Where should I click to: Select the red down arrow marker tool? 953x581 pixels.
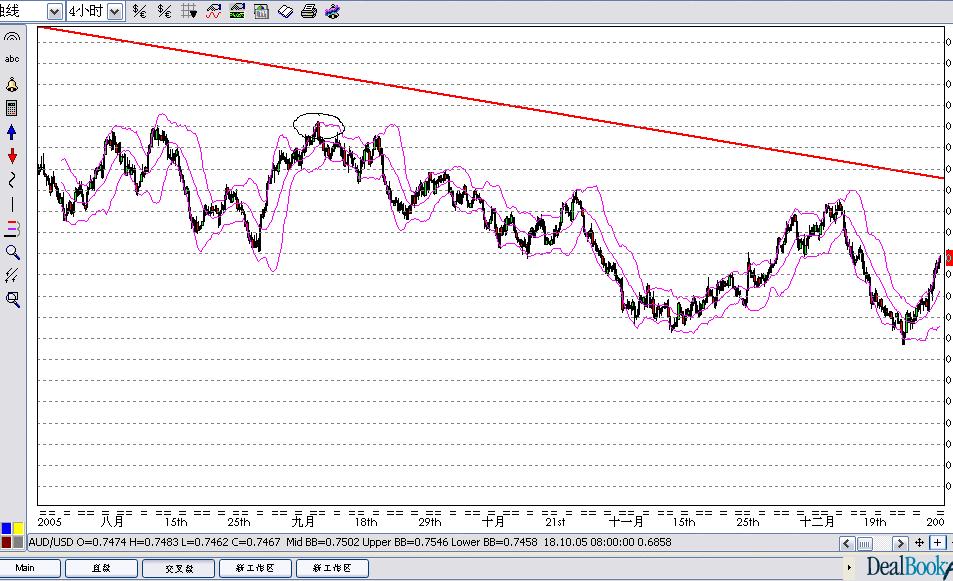pyautogui.click(x=12, y=156)
